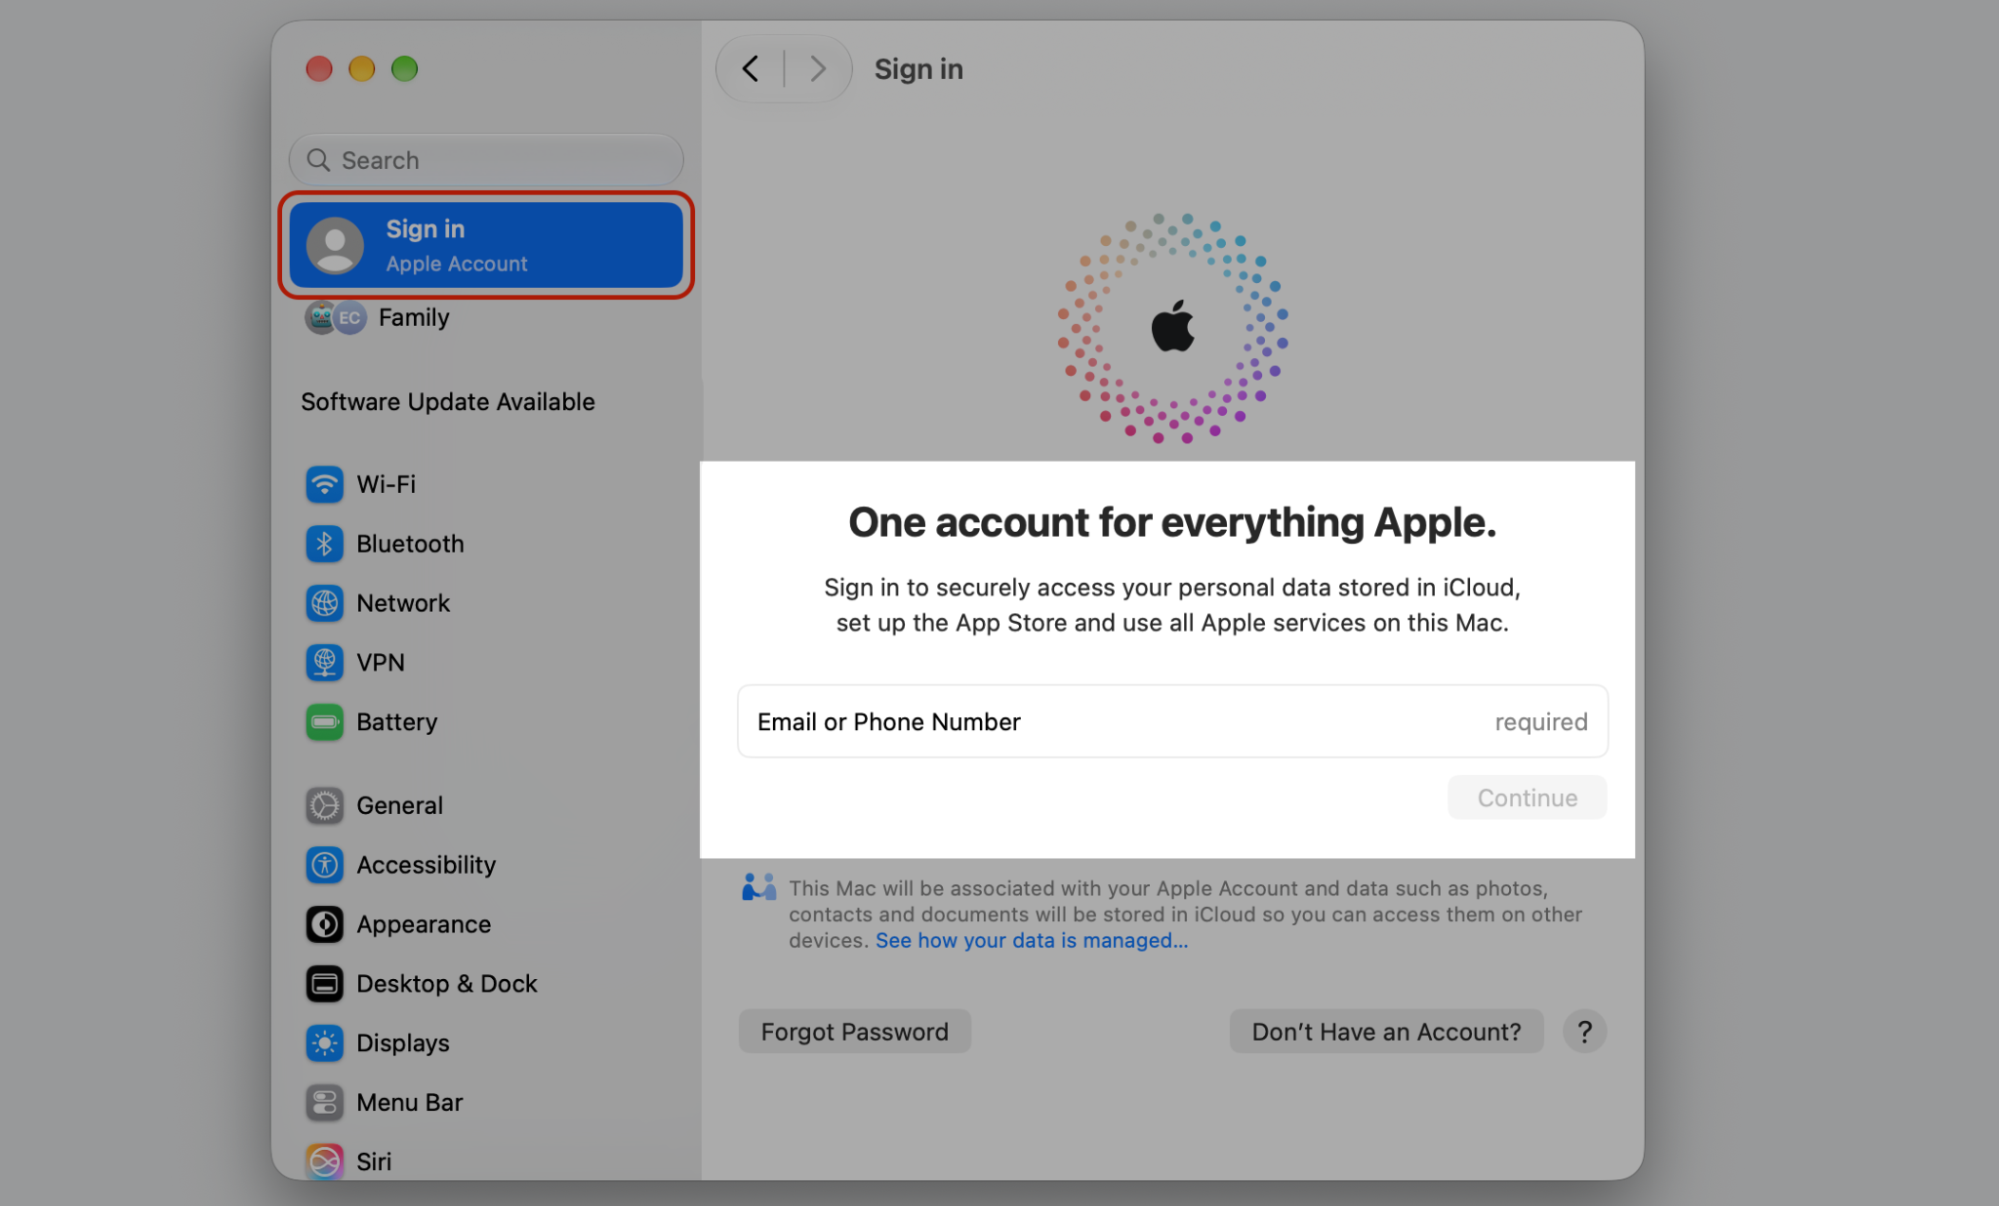Click the Appearance icon
The height and width of the screenshot is (1207, 1999).
pyautogui.click(x=324, y=925)
